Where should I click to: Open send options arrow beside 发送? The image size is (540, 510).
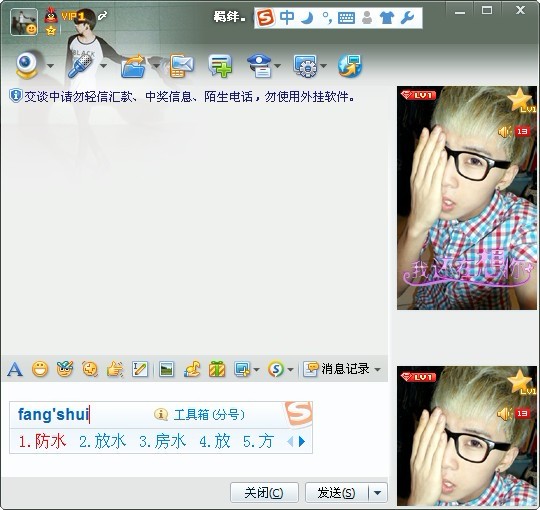[377, 493]
